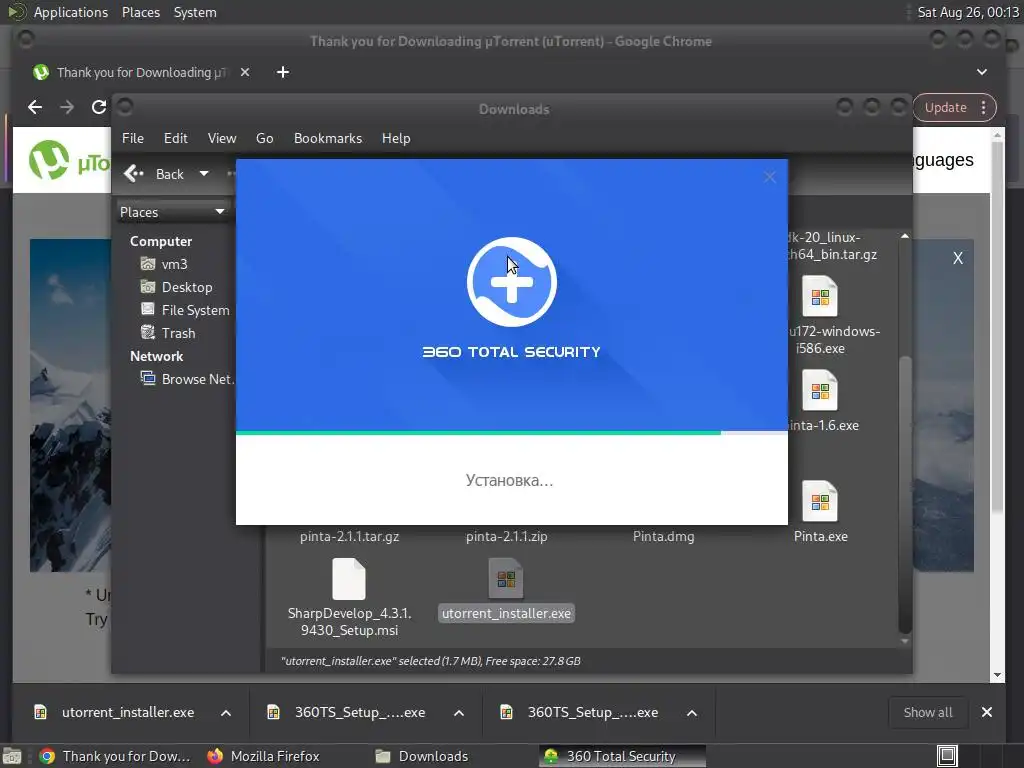
Task: Close the Chrome downloads bar
Action: (x=987, y=712)
